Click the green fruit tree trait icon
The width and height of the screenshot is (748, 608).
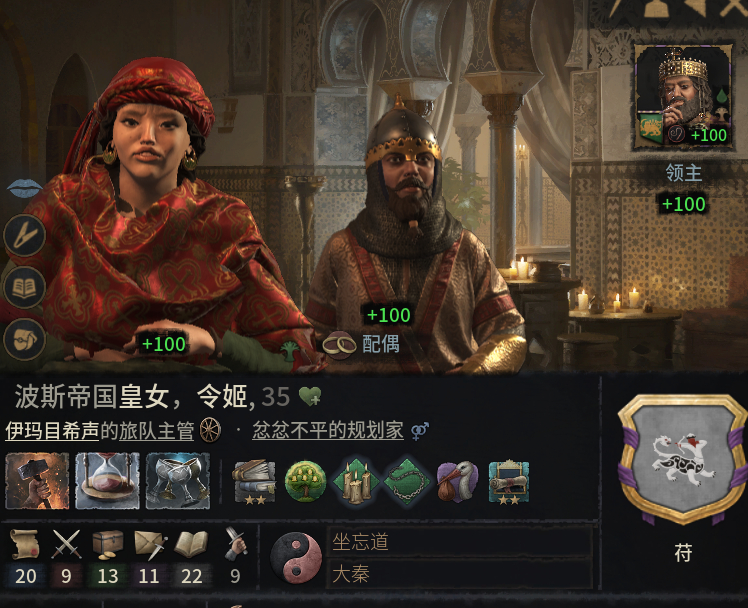tap(305, 481)
